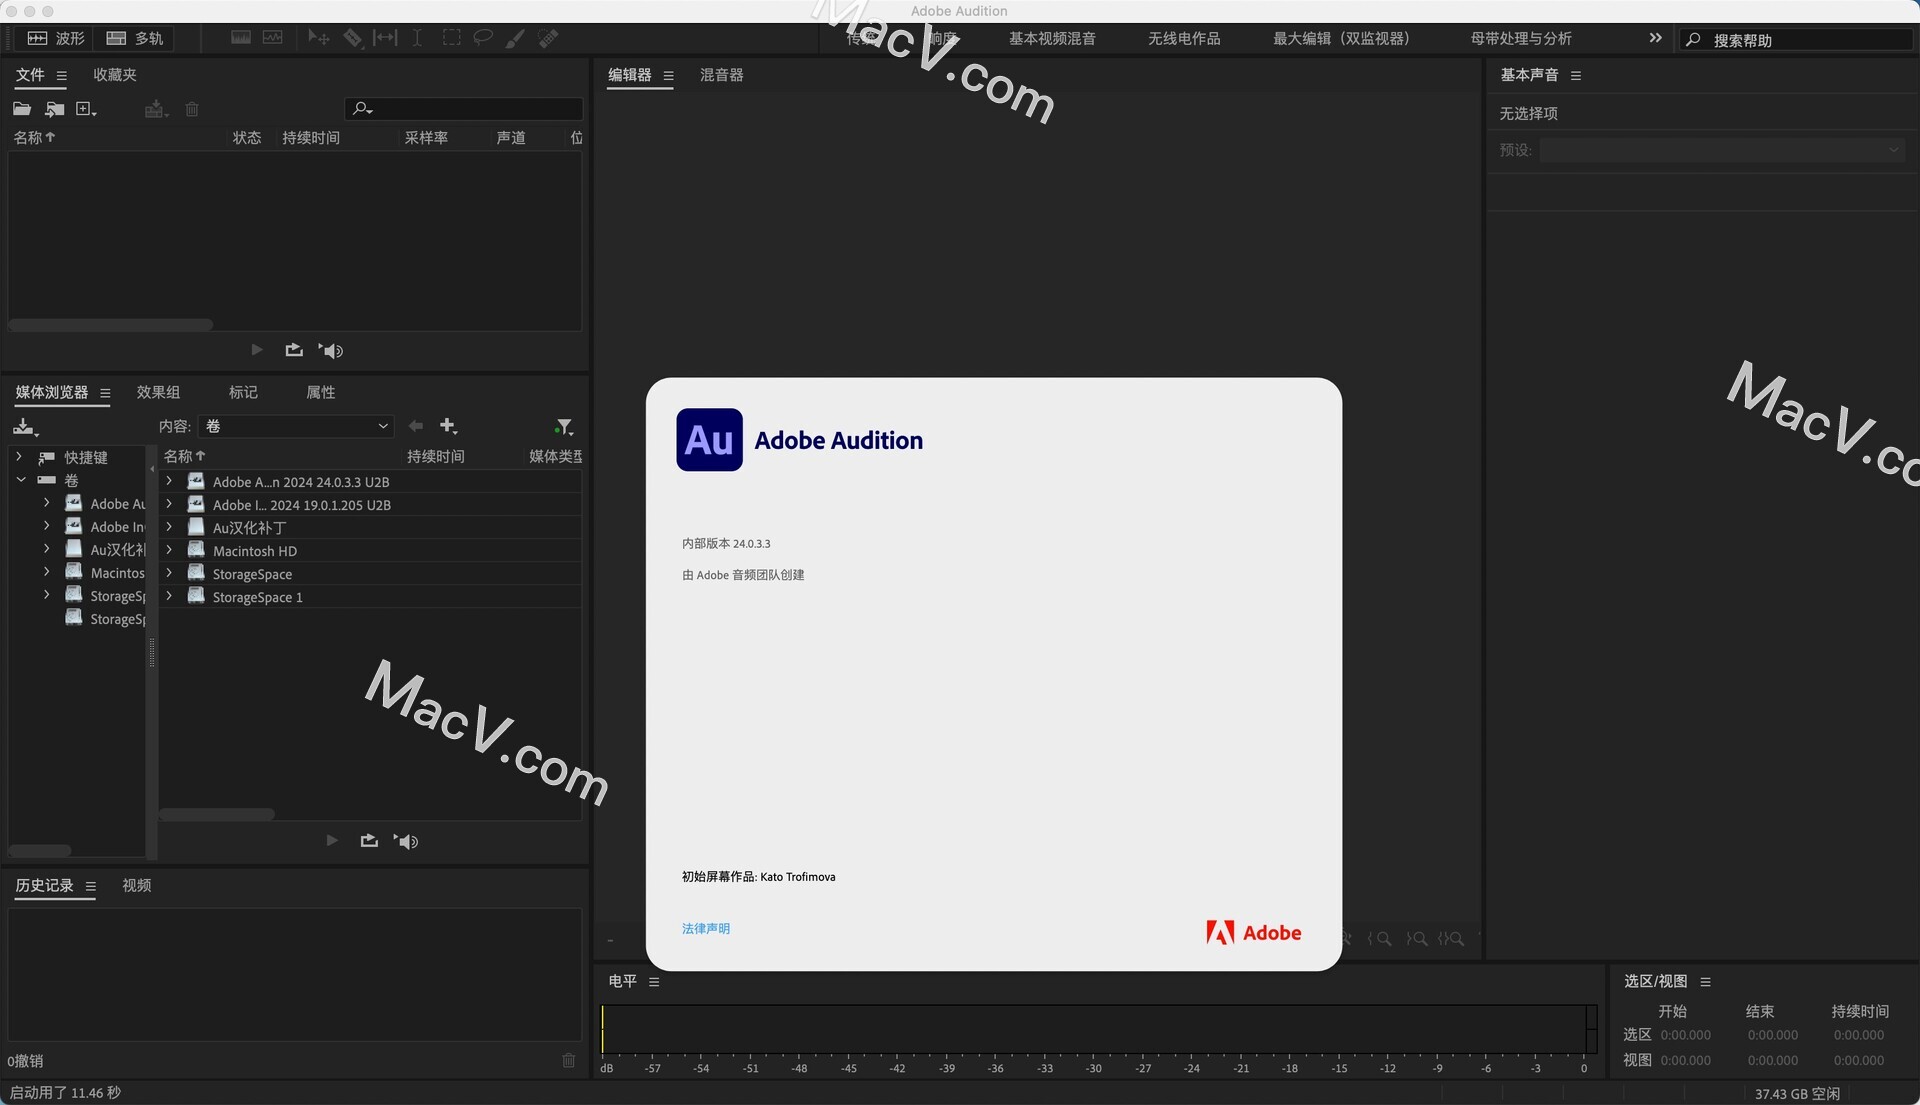1920x1105 pixels.
Task: Expand the StorageSpace 1 row
Action: pyautogui.click(x=169, y=596)
